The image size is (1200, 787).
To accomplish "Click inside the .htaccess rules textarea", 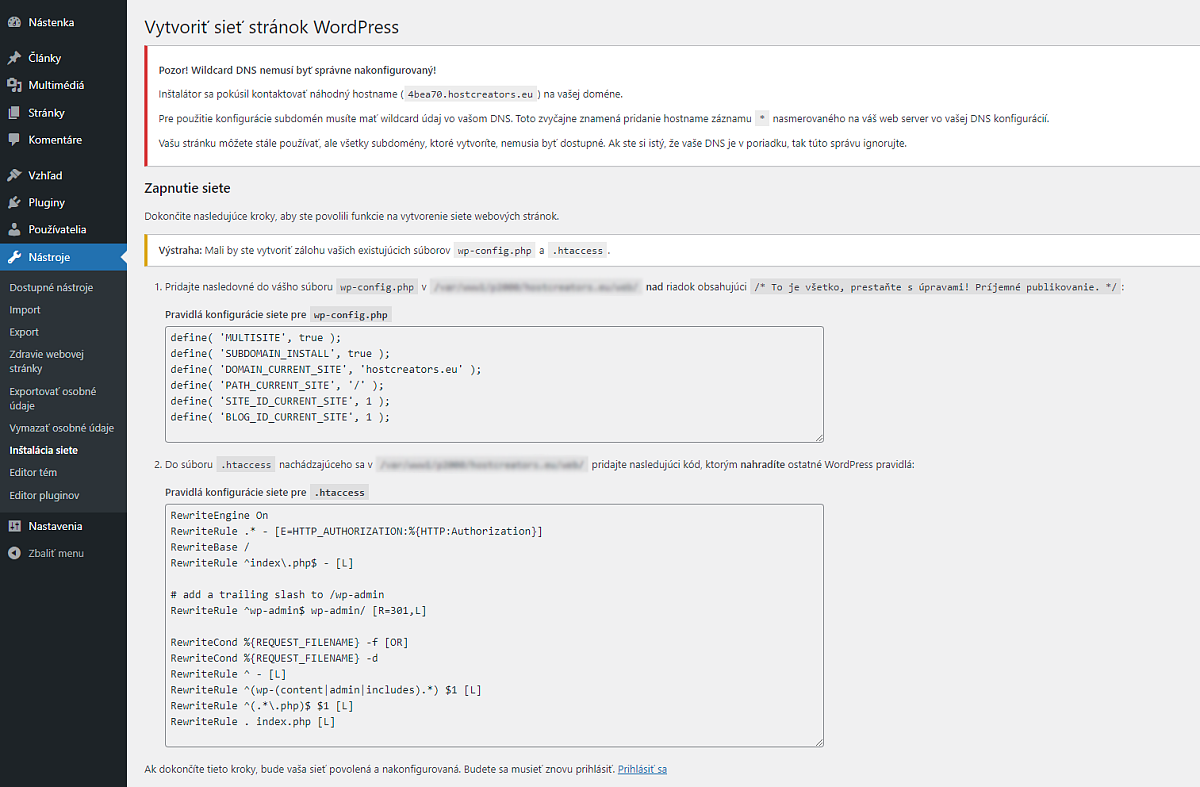I will coord(494,625).
